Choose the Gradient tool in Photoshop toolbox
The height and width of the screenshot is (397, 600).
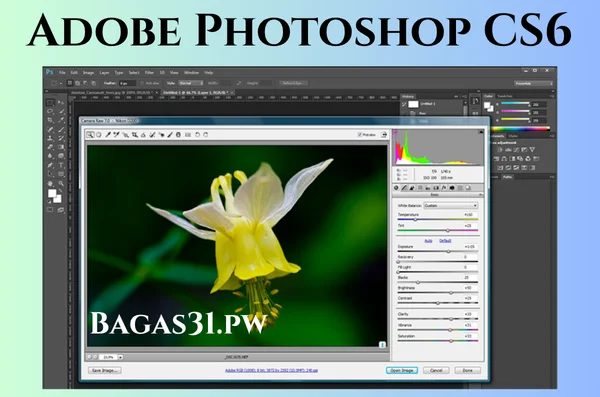click(x=61, y=147)
